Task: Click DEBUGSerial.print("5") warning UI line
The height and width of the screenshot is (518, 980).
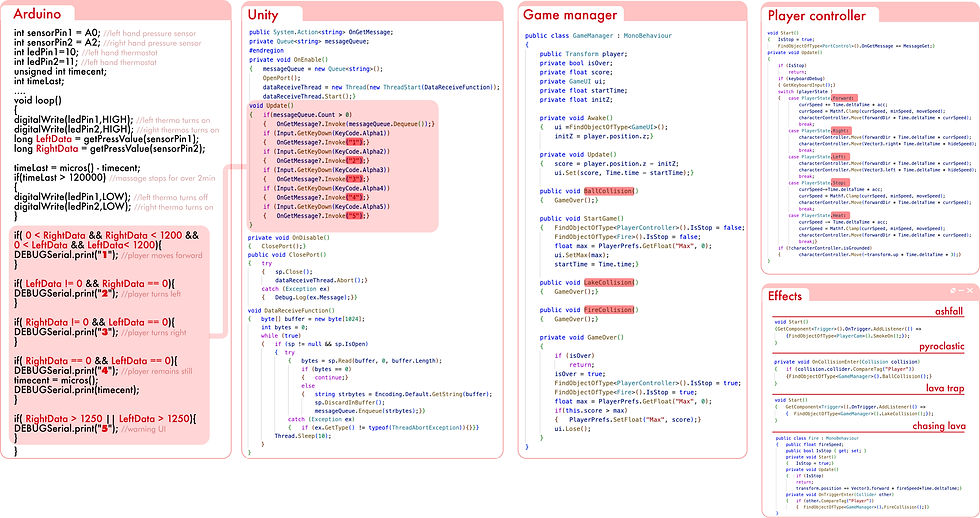Action: [x=90, y=429]
